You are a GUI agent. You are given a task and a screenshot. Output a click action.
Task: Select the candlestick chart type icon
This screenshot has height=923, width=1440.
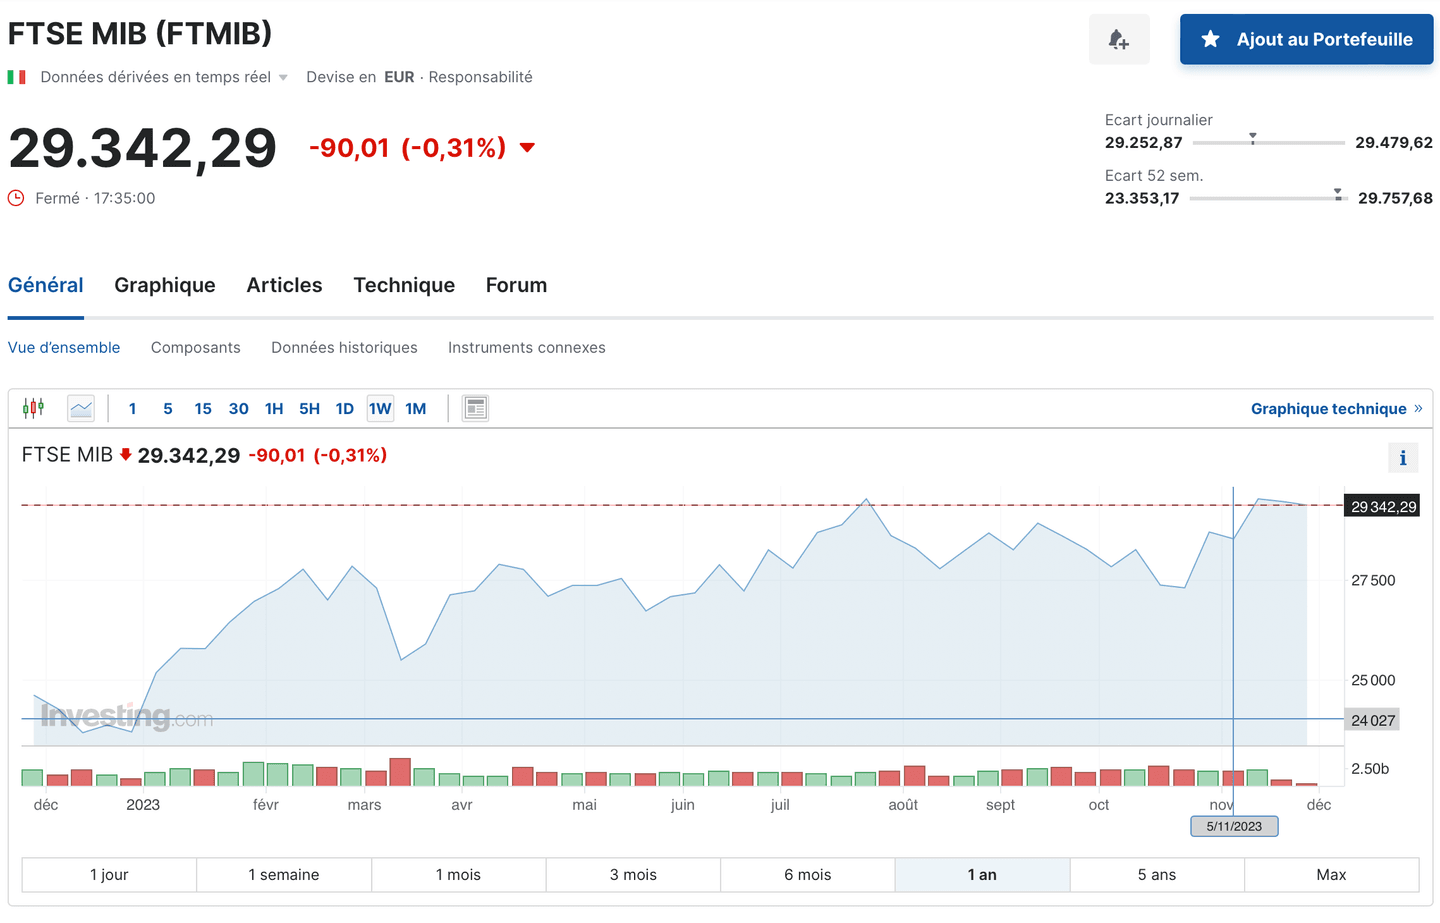(33, 407)
